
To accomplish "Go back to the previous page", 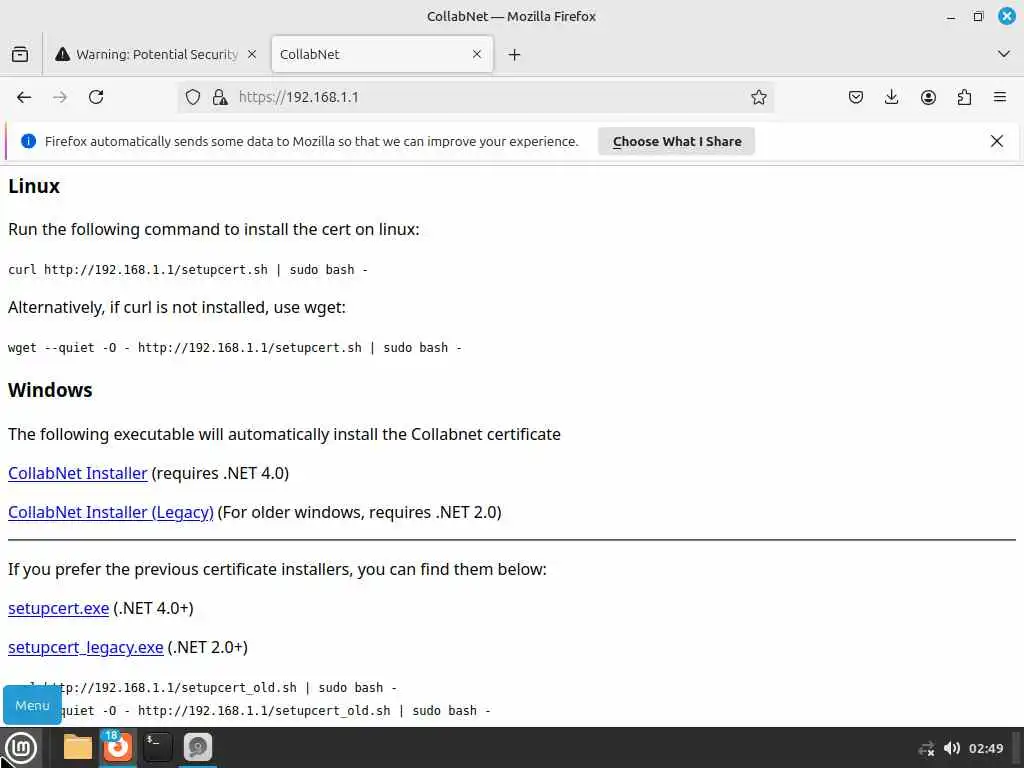I will (24, 97).
